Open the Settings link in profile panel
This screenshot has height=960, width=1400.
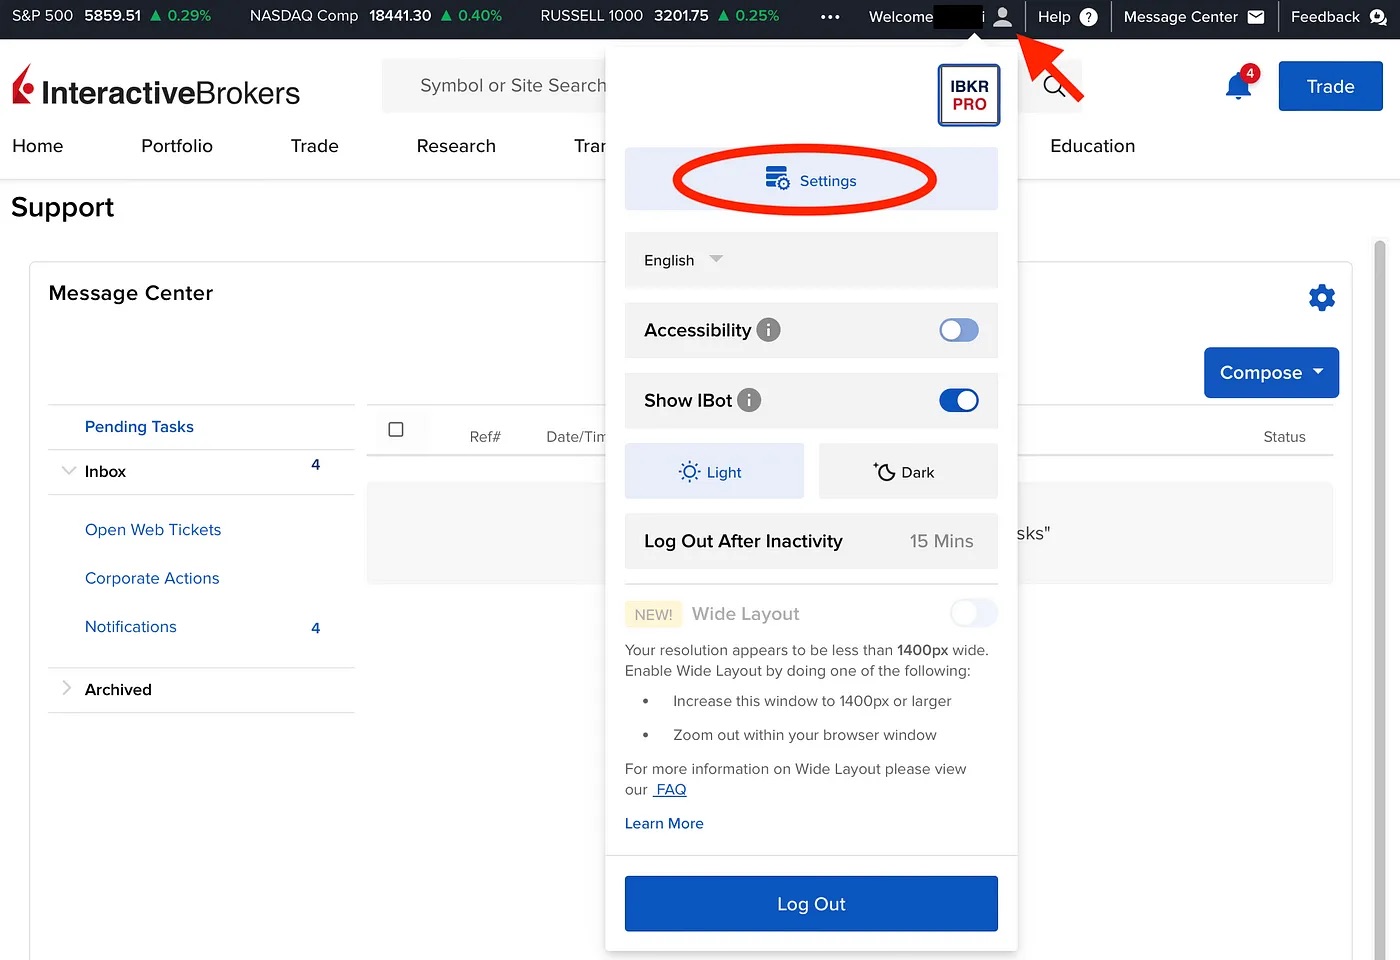pyautogui.click(x=811, y=181)
